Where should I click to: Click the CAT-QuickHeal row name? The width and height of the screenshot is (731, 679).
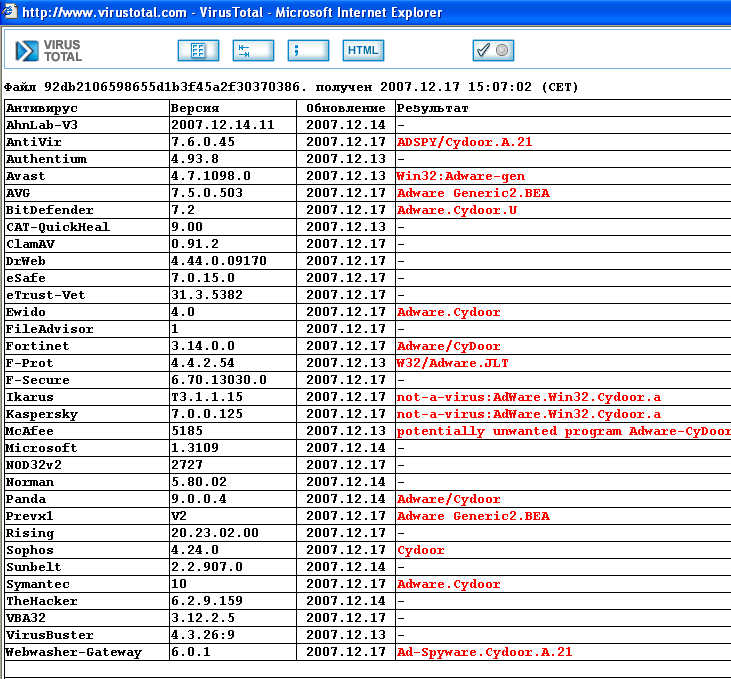pos(58,227)
